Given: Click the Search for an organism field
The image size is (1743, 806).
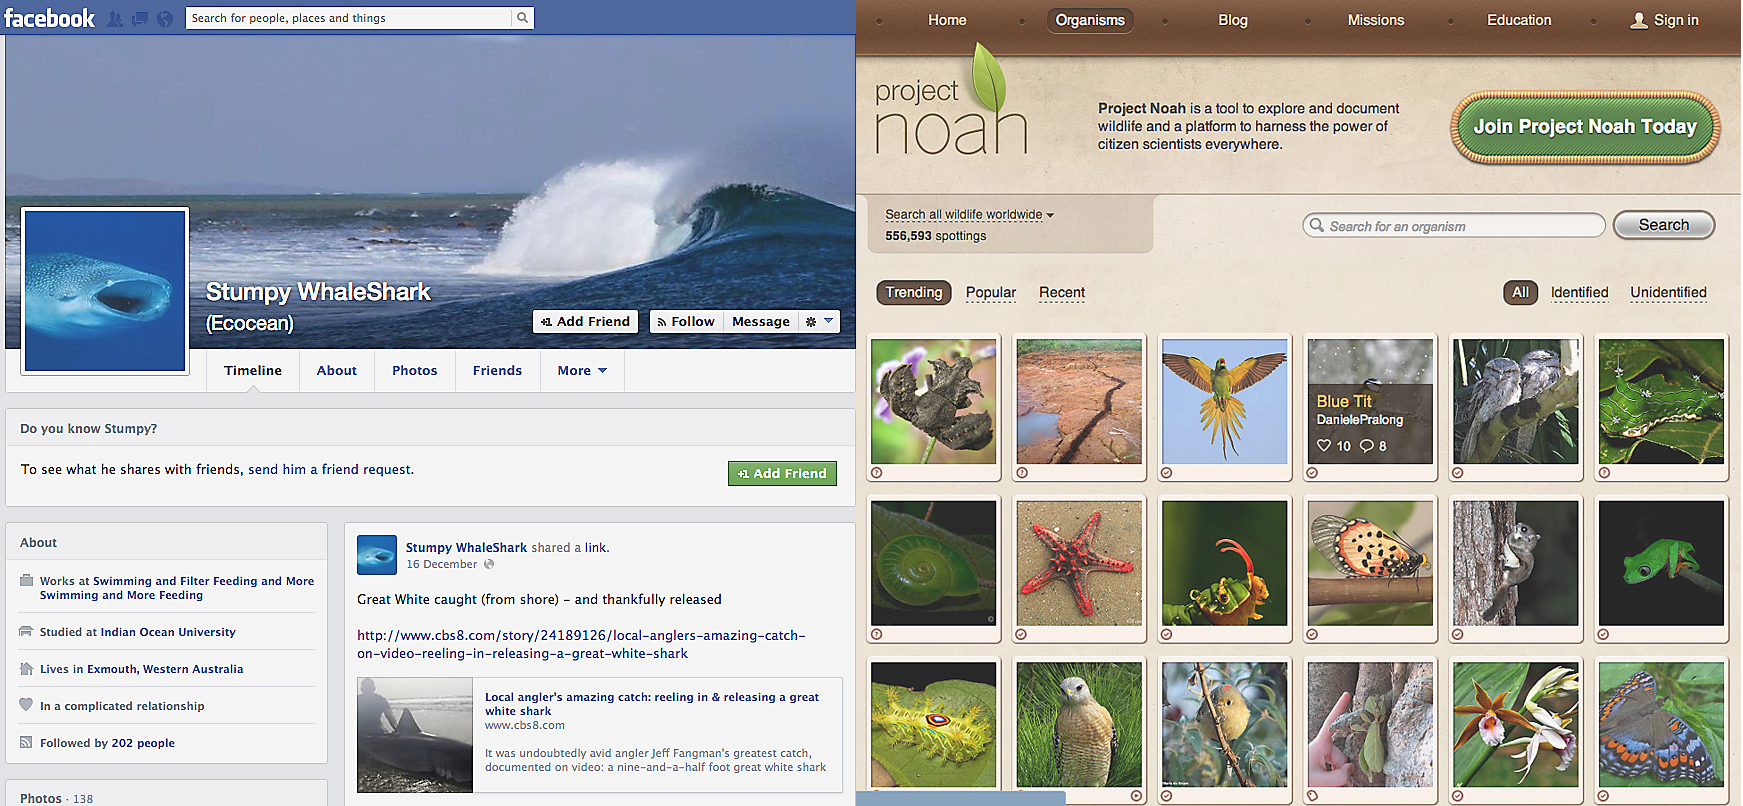Looking at the screenshot, I should tap(1454, 226).
